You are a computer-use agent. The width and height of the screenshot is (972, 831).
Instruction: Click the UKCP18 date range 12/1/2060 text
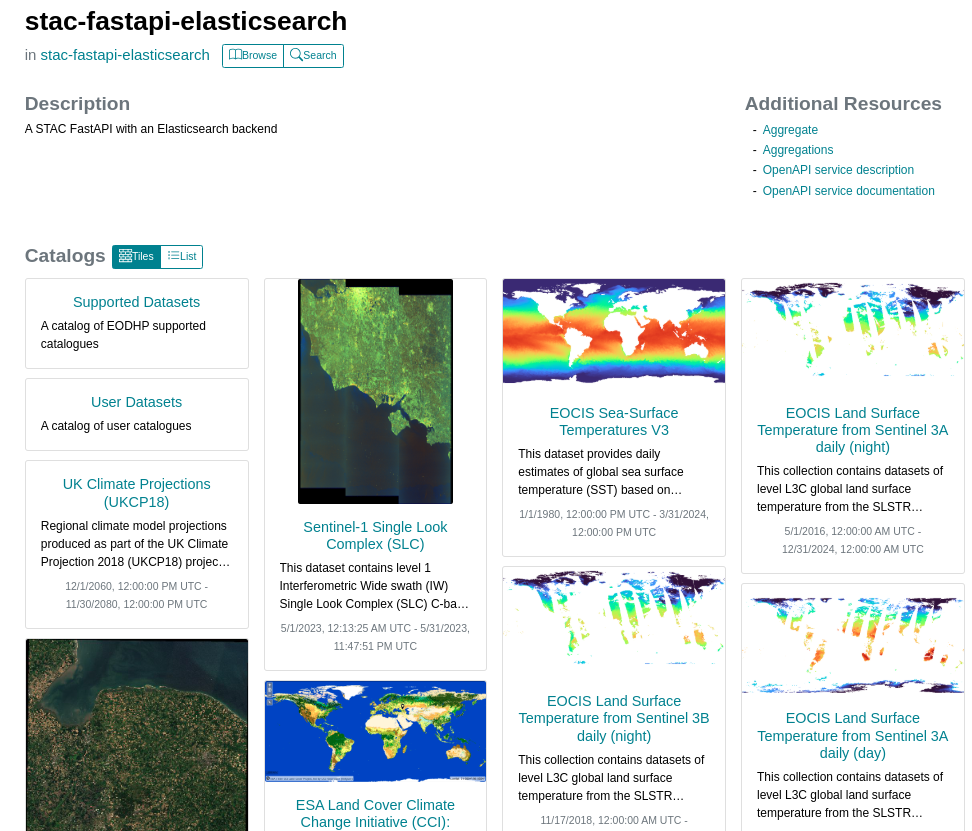click(x=136, y=595)
